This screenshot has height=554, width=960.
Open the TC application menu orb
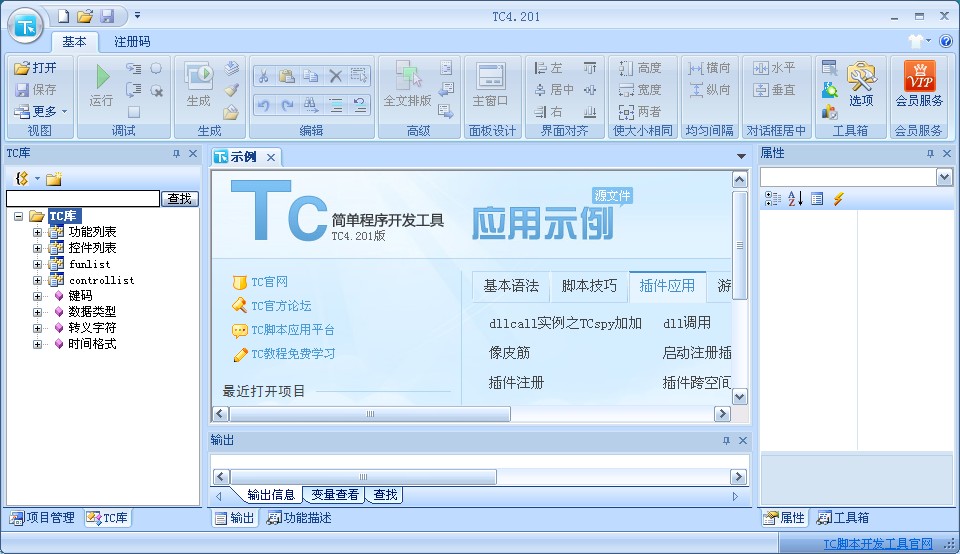[x=26, y=26]
